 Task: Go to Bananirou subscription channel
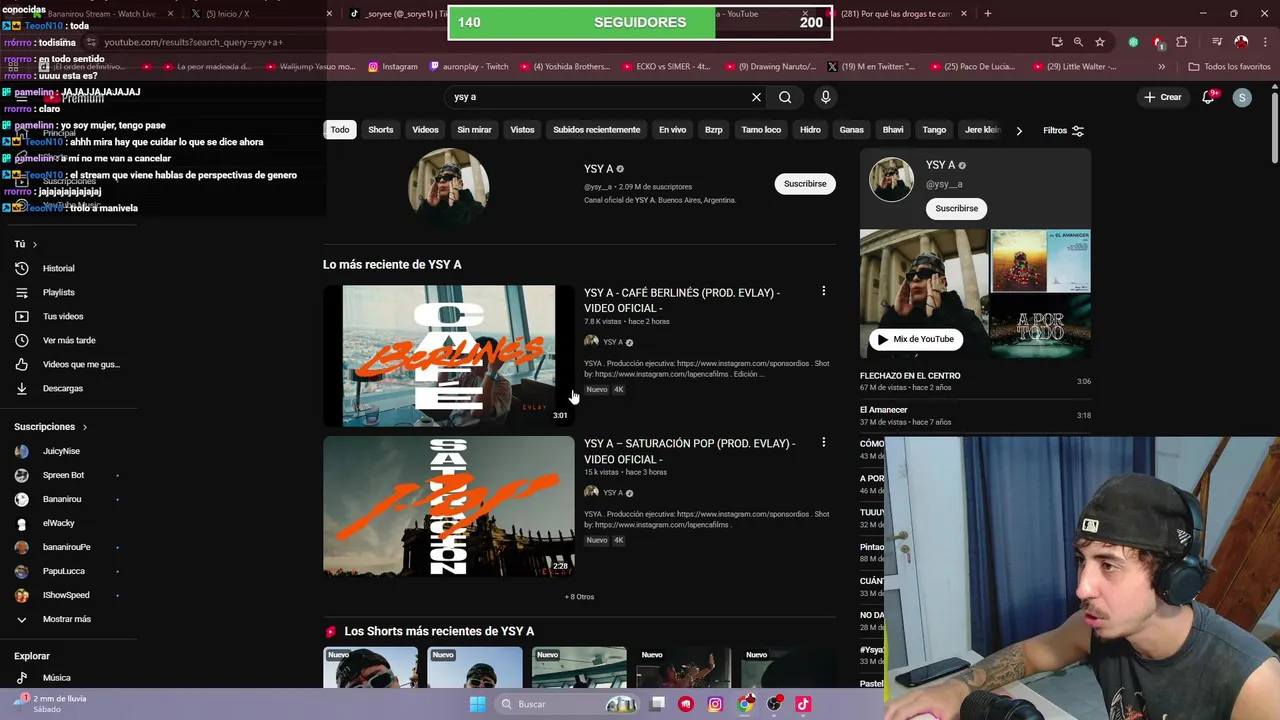click(x=62, y=499)
